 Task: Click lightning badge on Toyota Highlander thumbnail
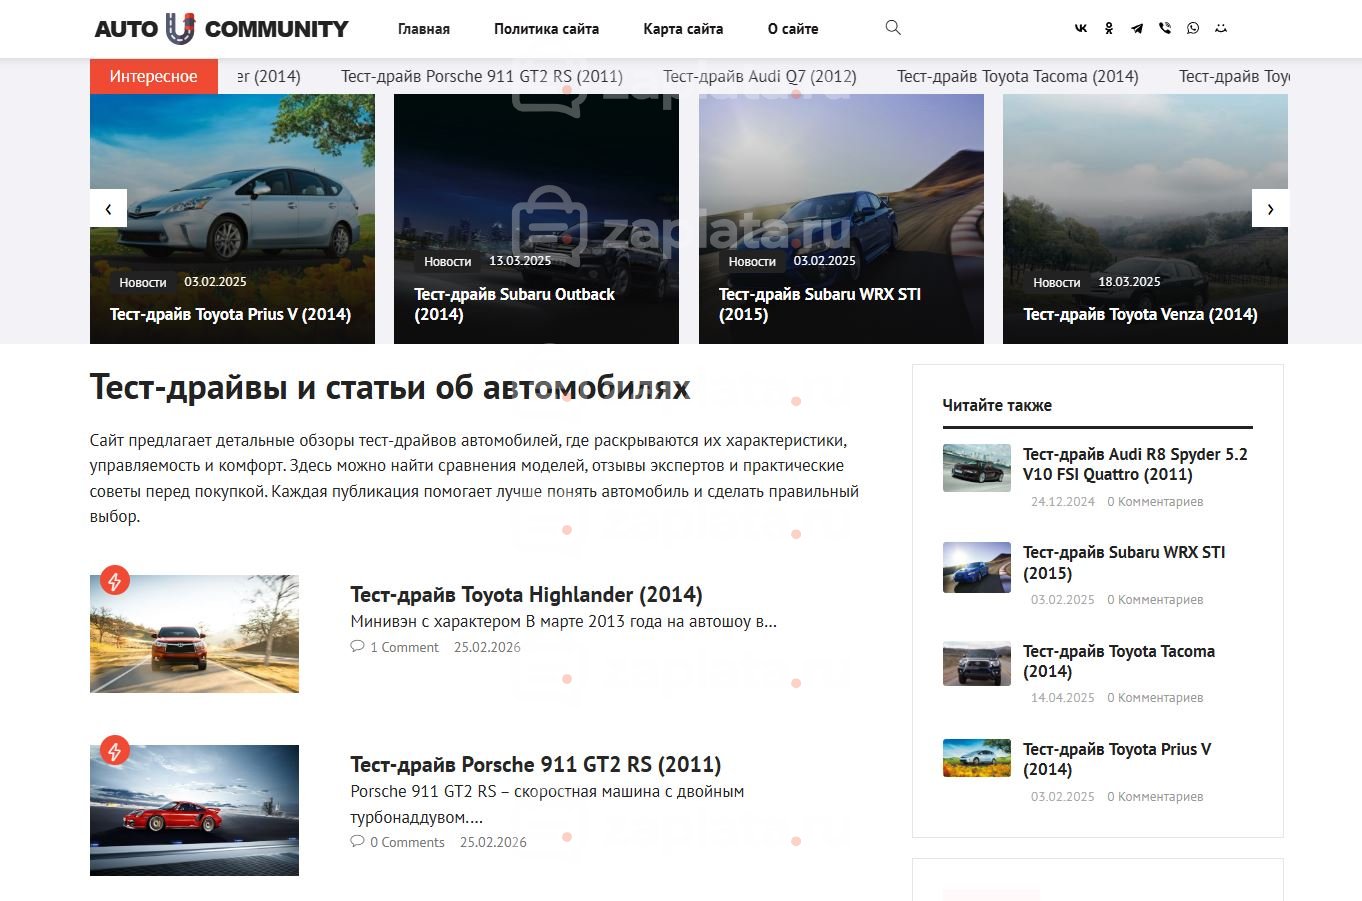115,580
